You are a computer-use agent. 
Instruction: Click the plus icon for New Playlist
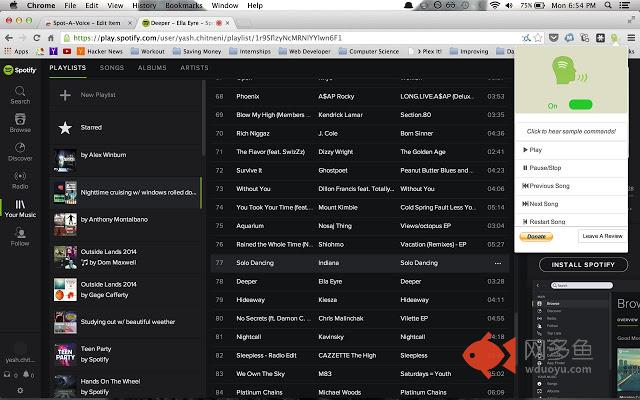65,95
